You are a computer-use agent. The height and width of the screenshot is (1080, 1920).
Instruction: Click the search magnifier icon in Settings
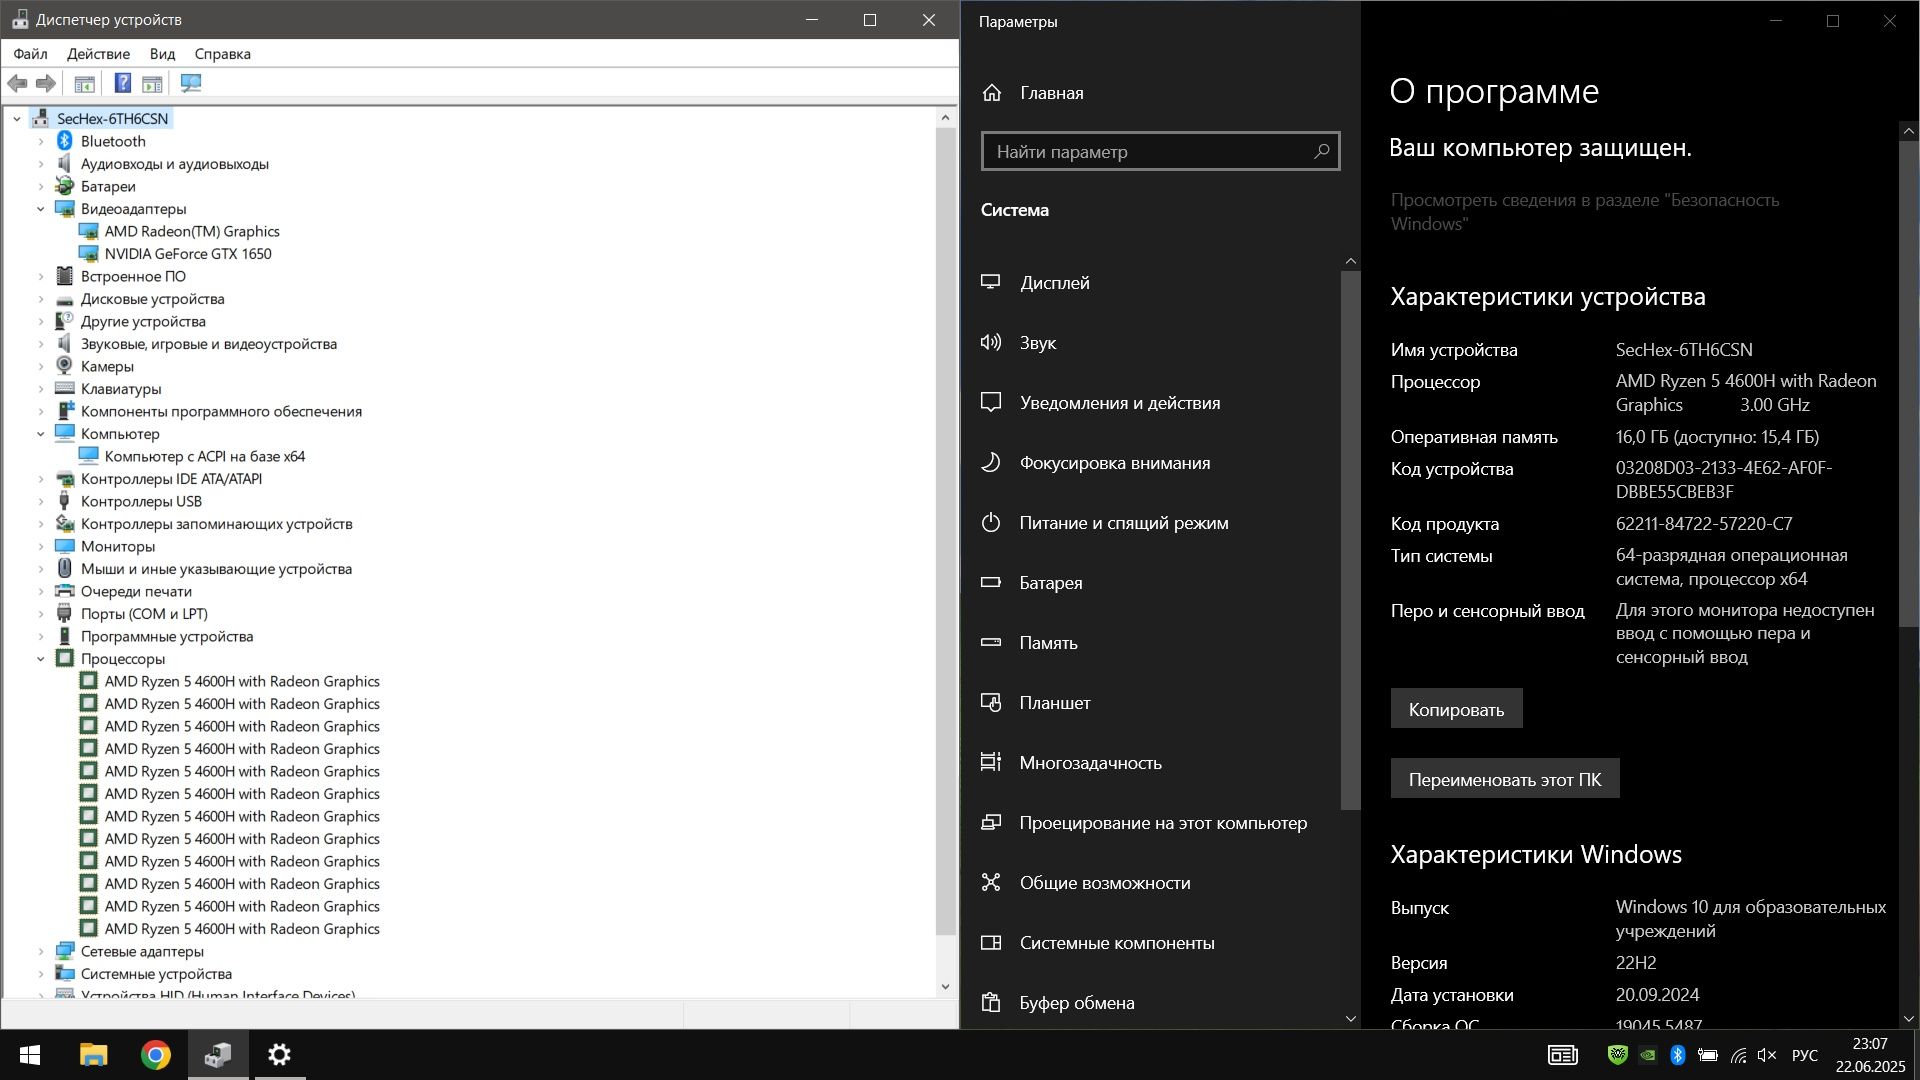[x=1321, y=151]
